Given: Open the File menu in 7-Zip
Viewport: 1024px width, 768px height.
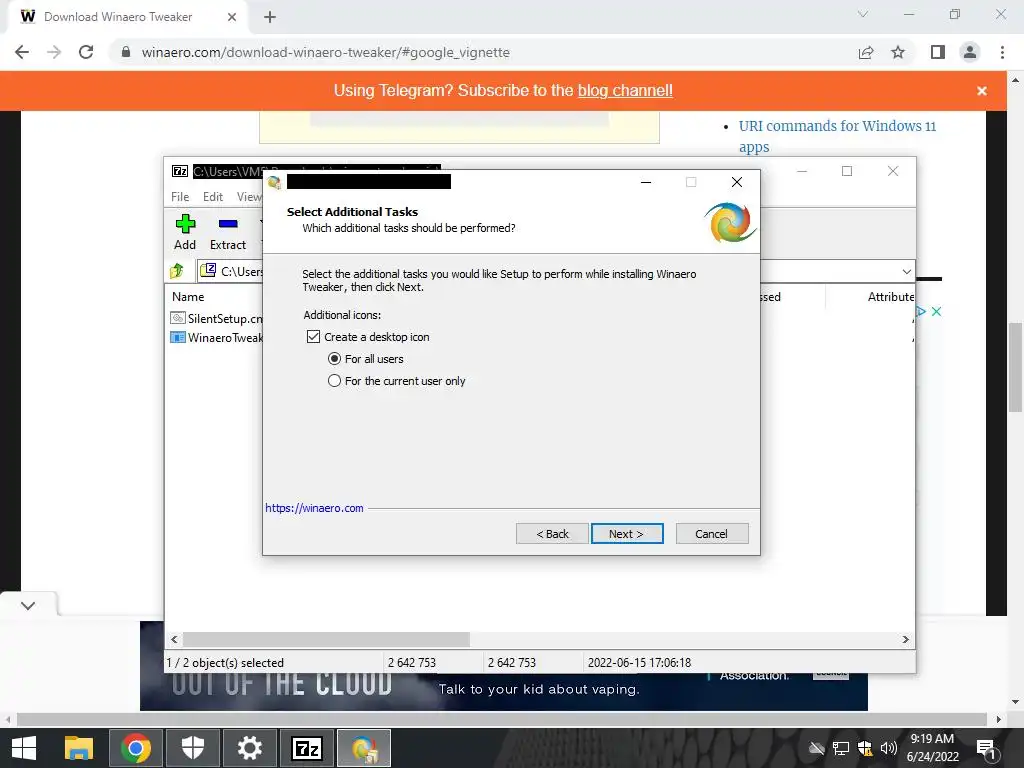Looking at the screenshot, I should pyautogui.click(x=180, y=197).
